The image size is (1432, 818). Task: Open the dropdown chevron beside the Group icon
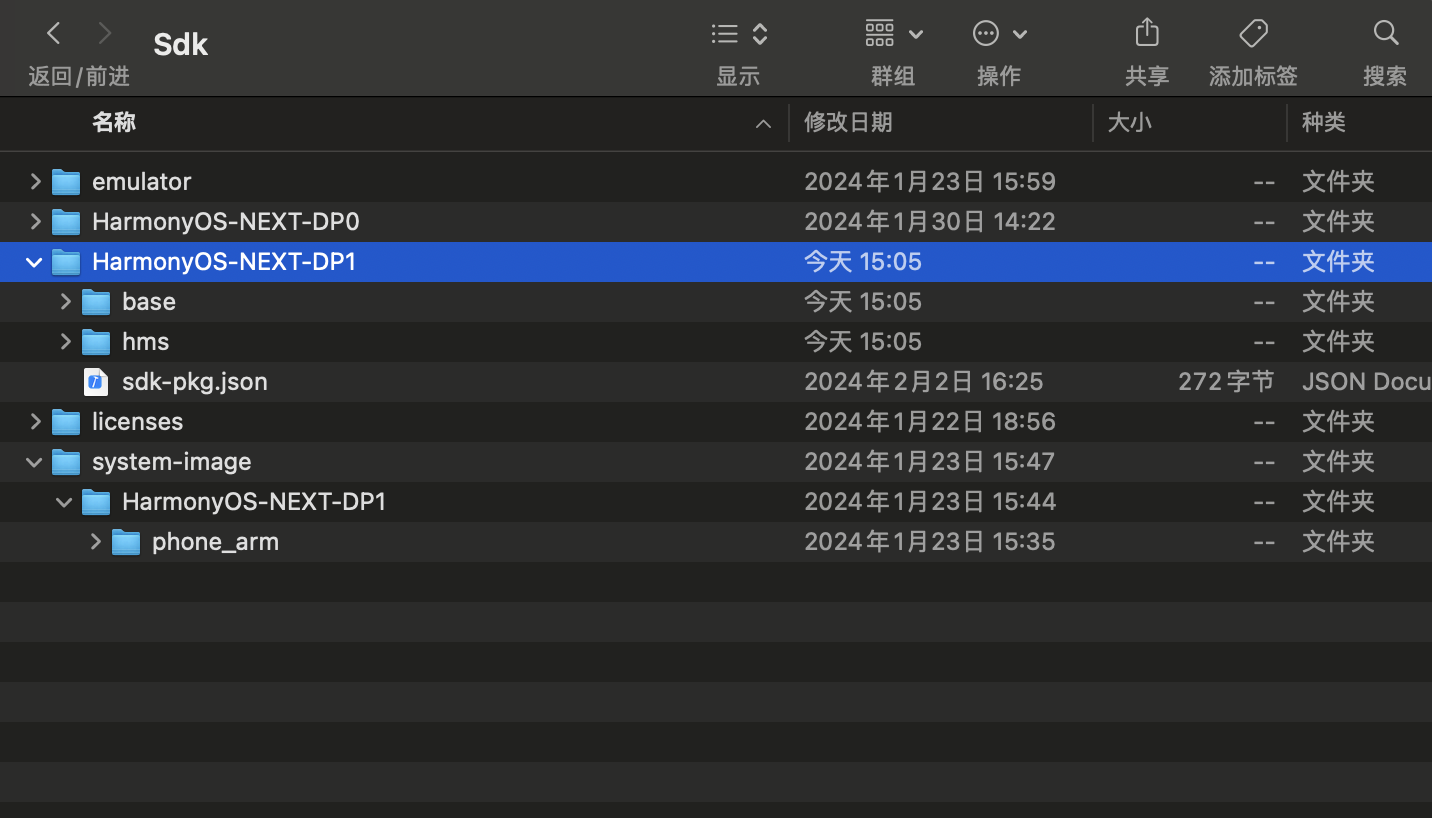[916, 35]
